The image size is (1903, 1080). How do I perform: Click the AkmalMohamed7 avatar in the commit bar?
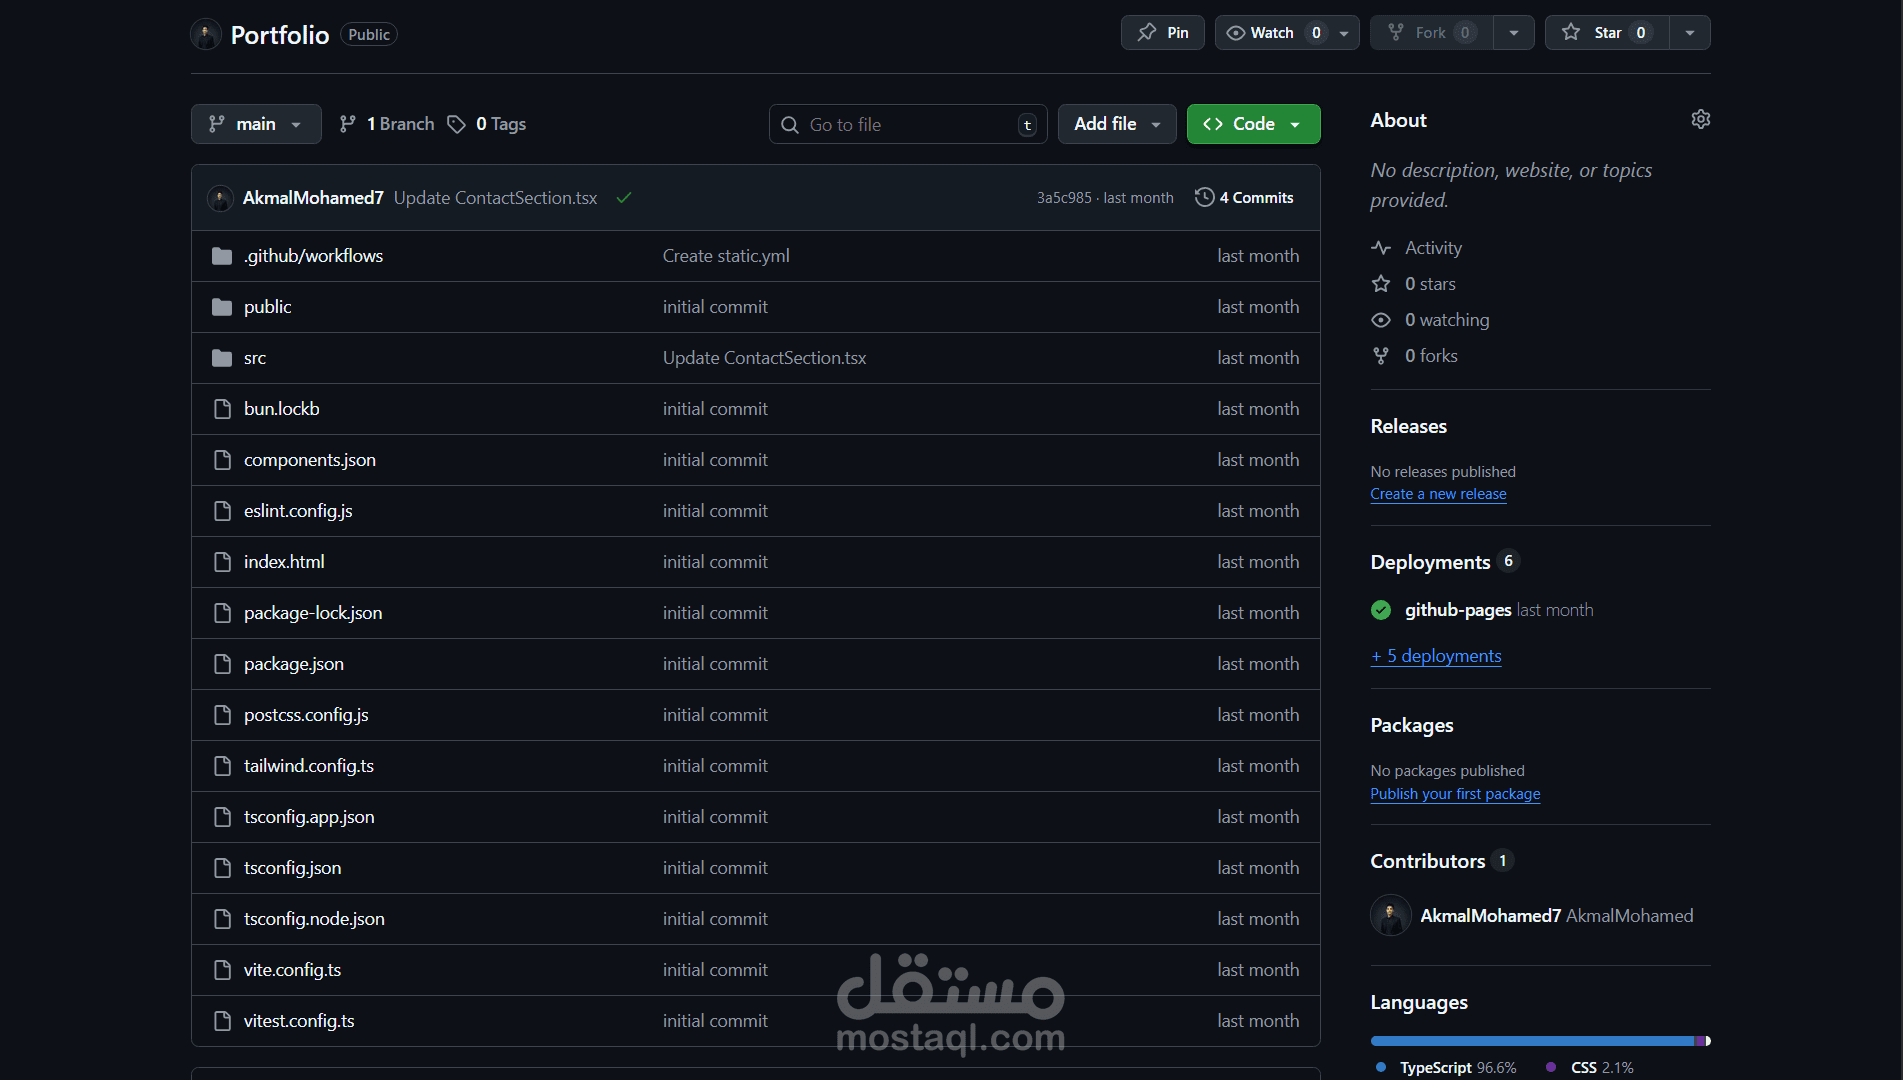220,198
